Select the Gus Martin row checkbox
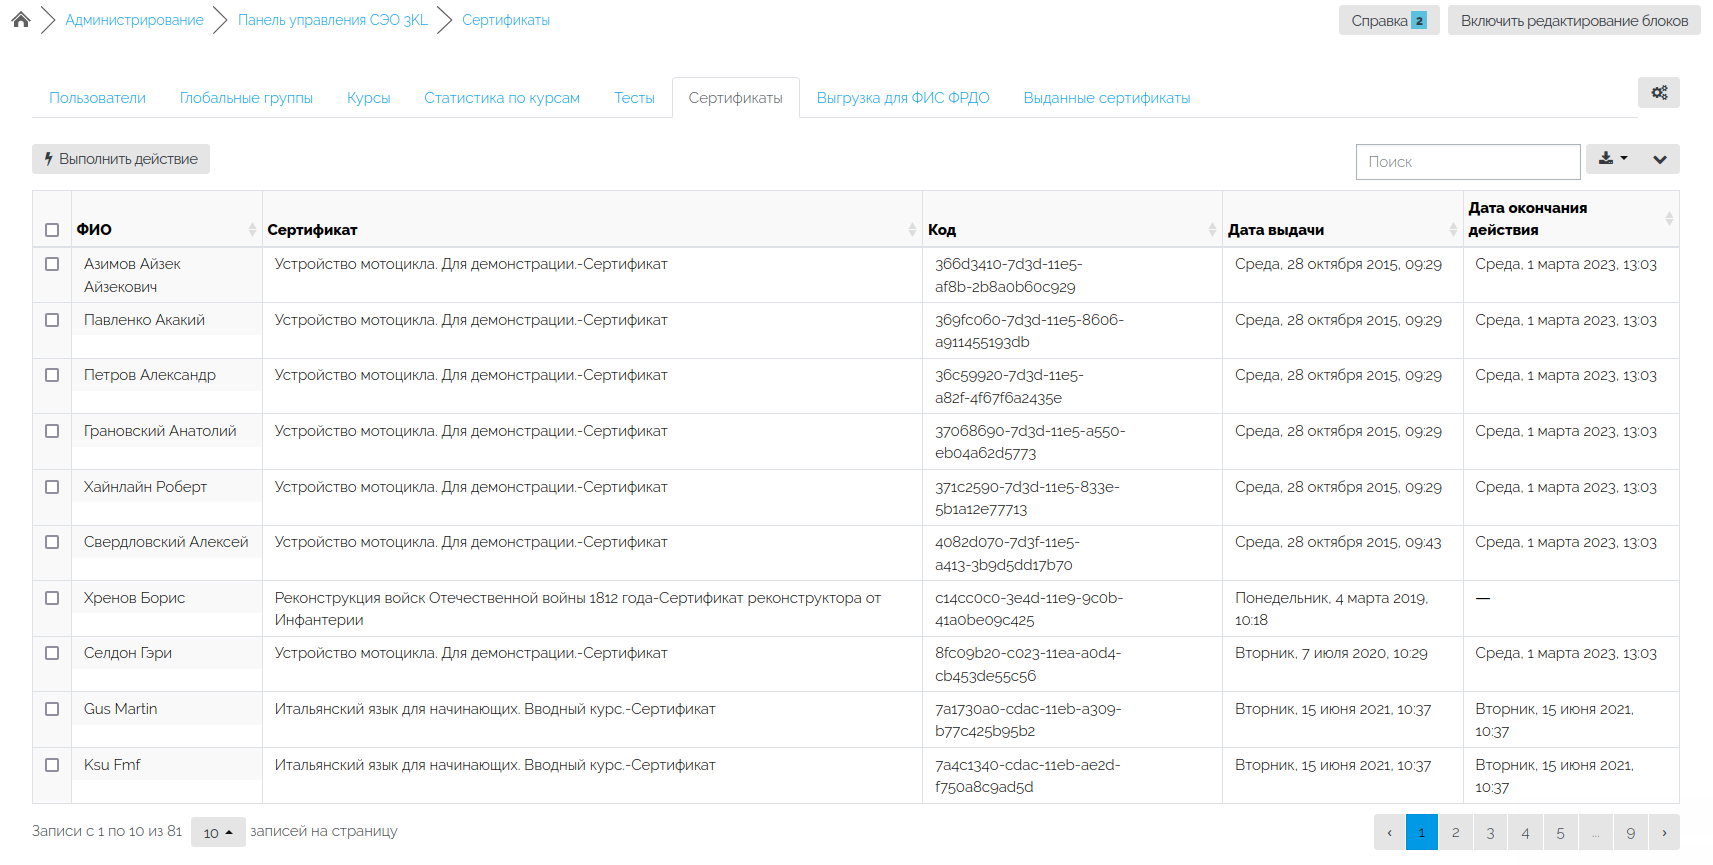Screen dimensions: 1713x865 click(52, 709)
